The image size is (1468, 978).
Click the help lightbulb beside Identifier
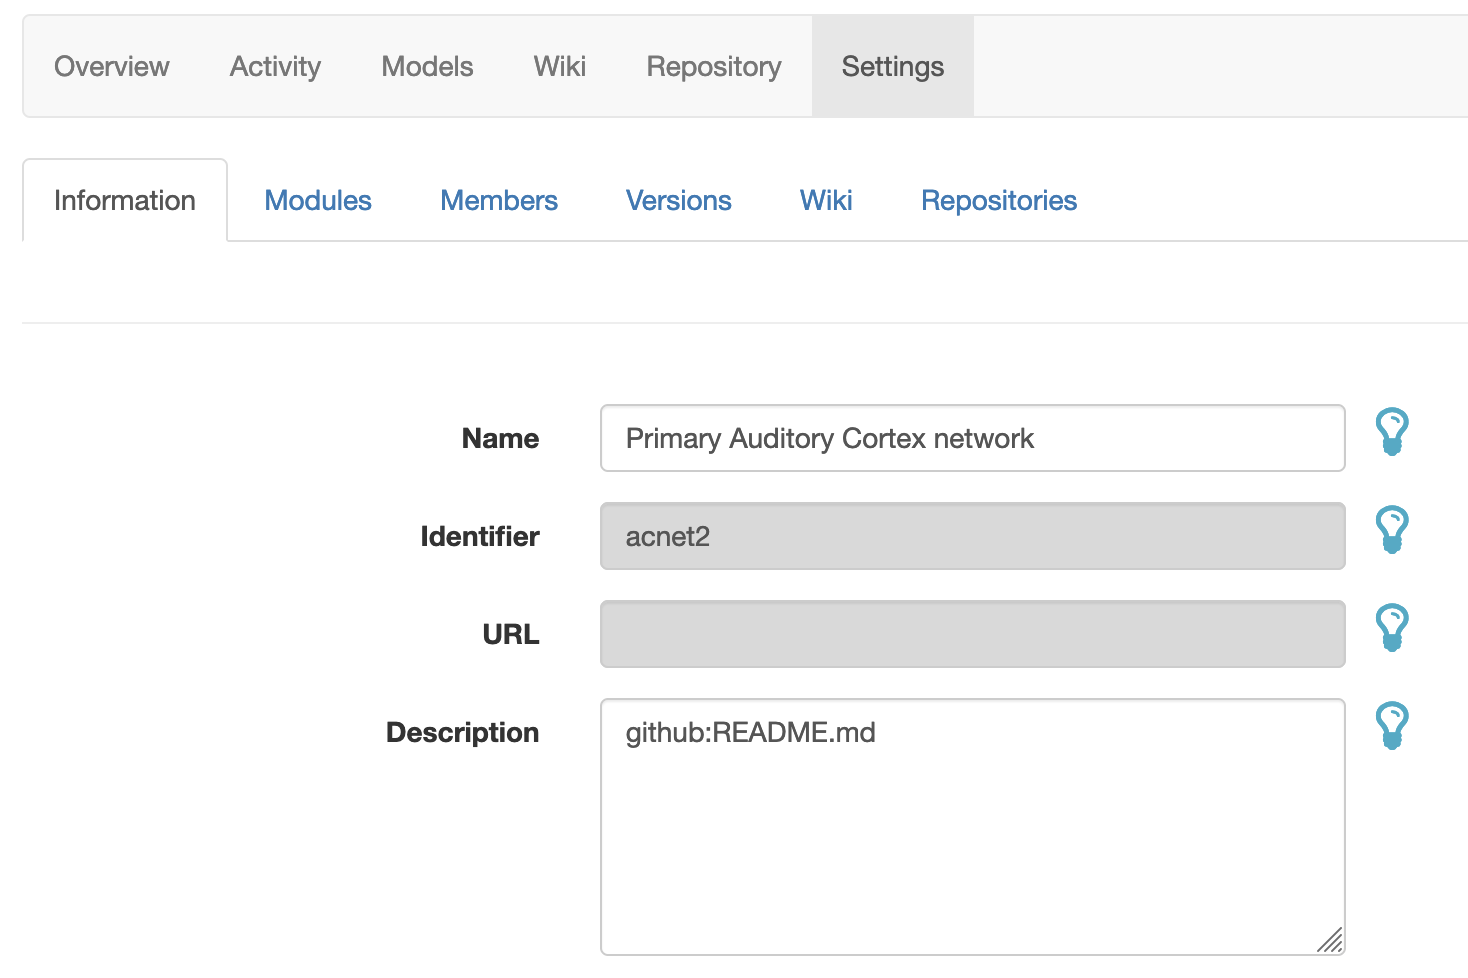coord(1393,530)
